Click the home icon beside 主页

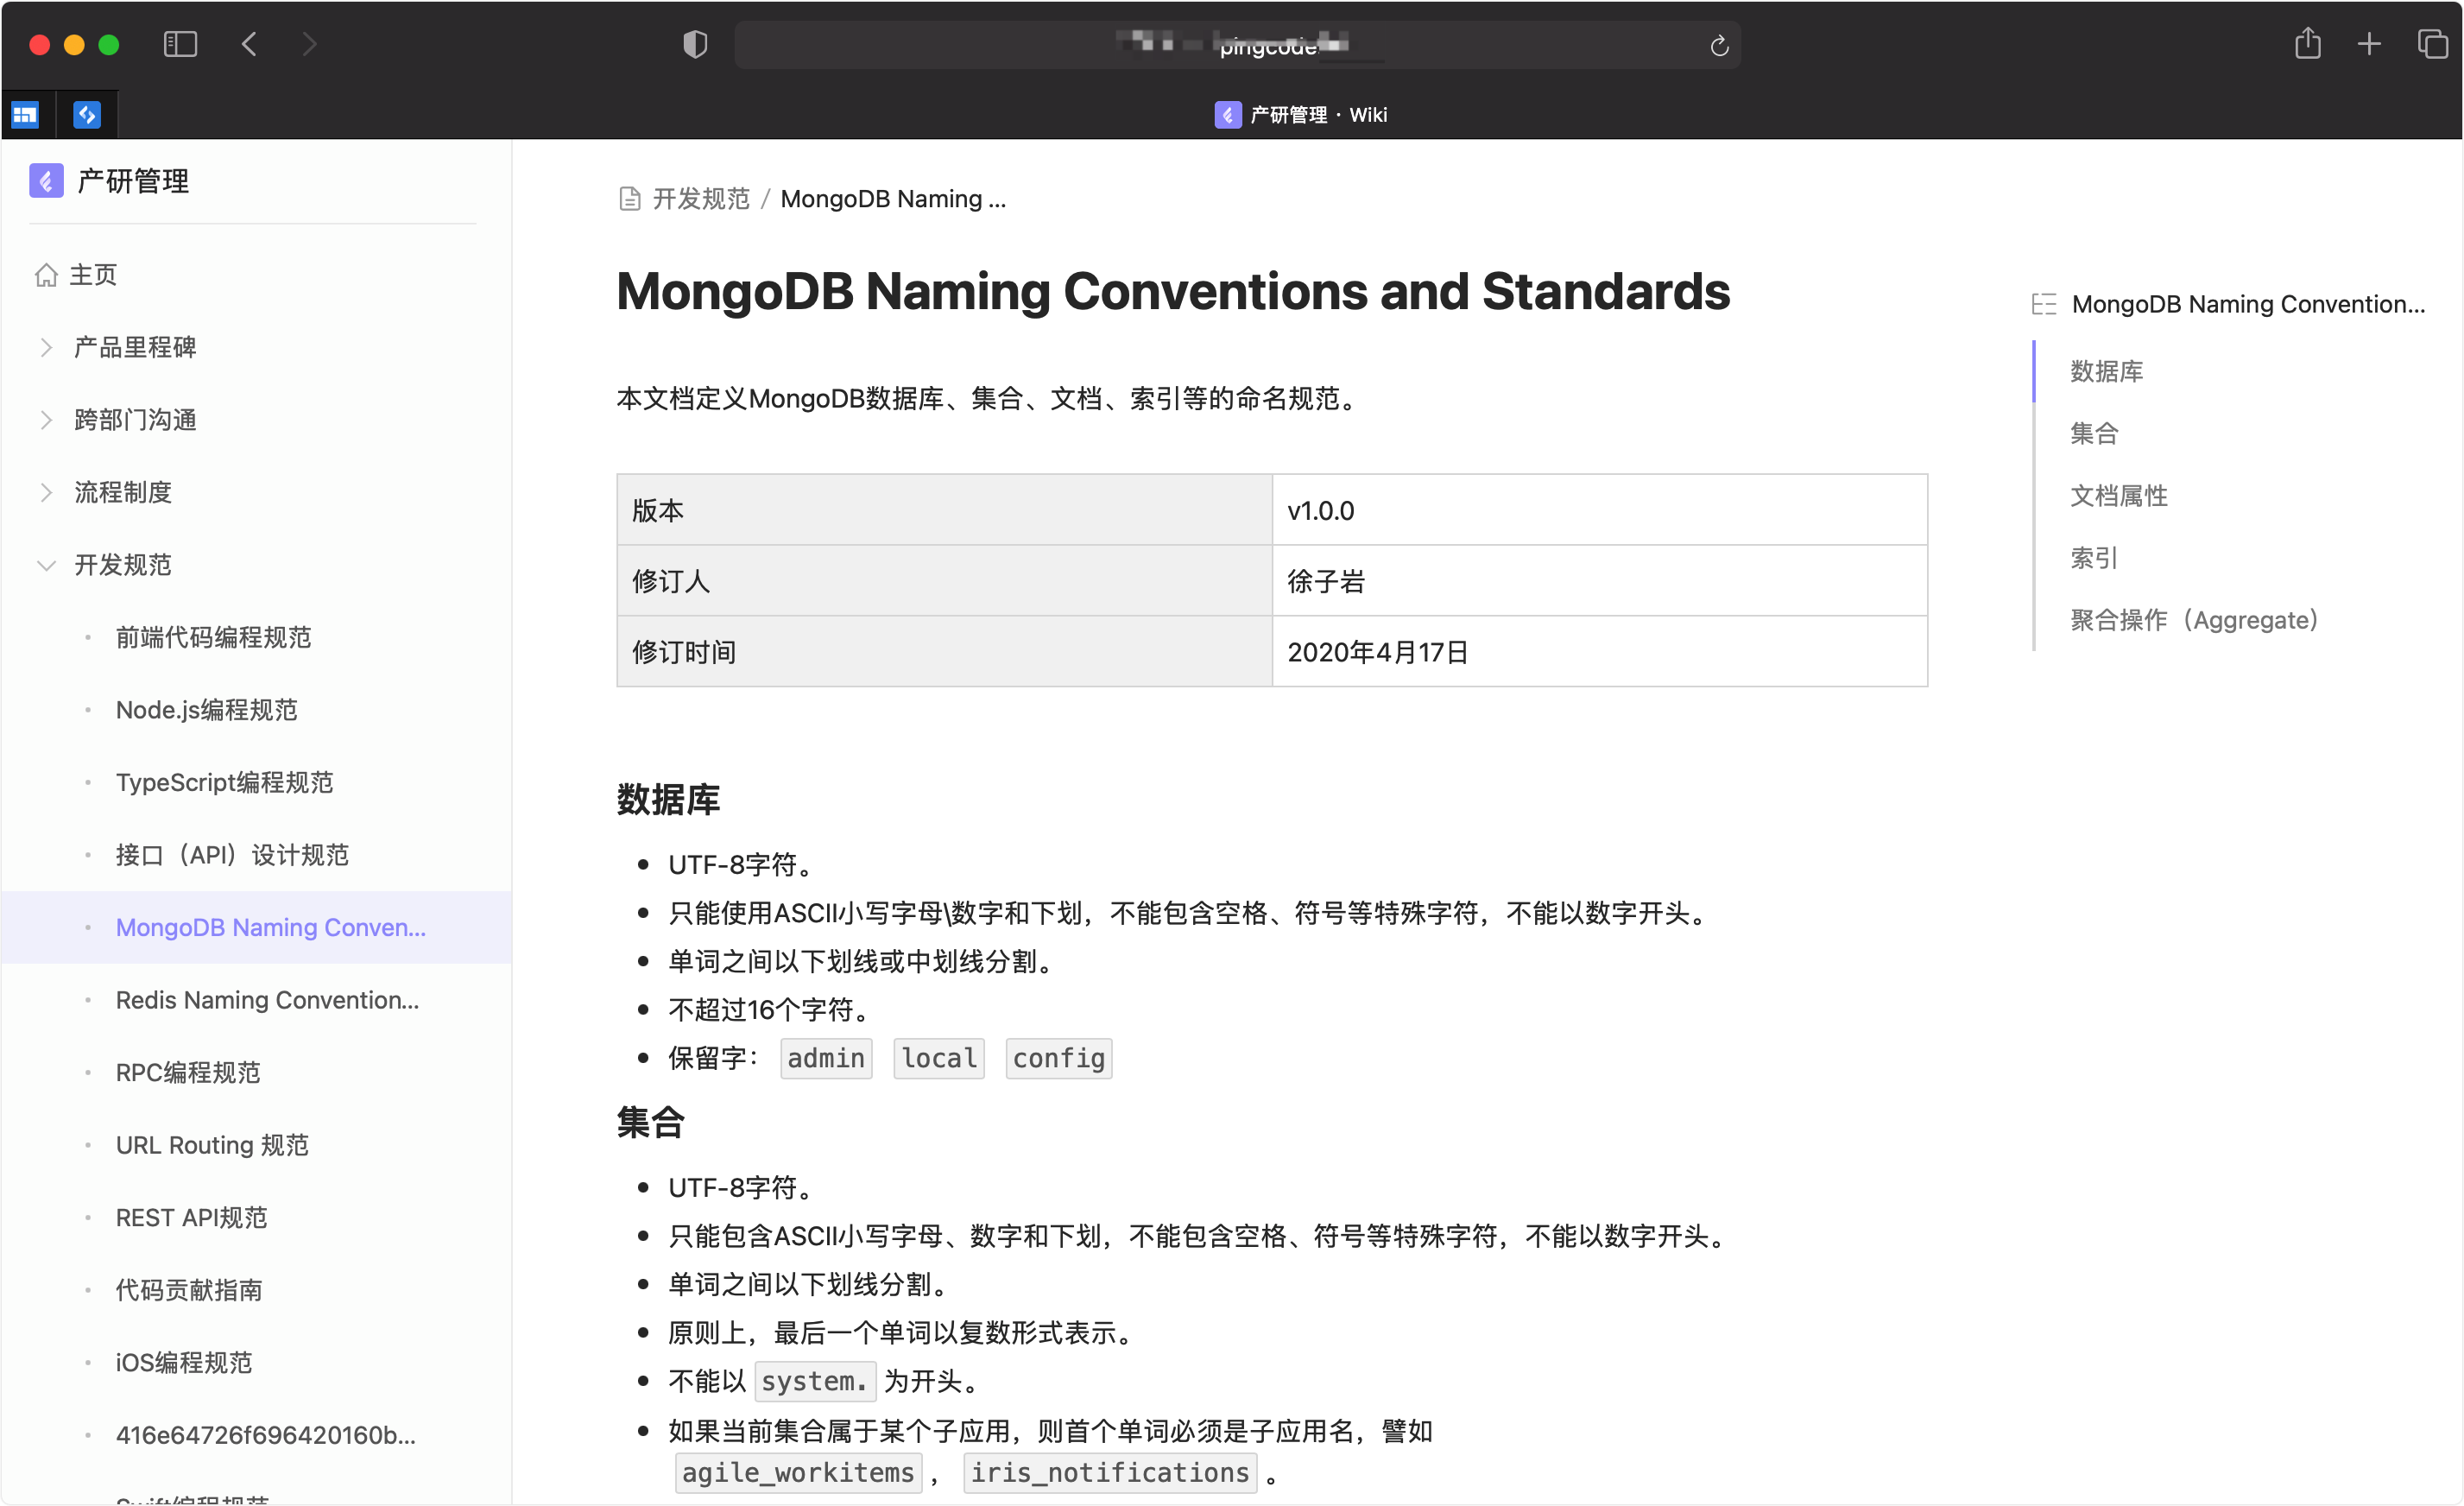pos(46,275)
